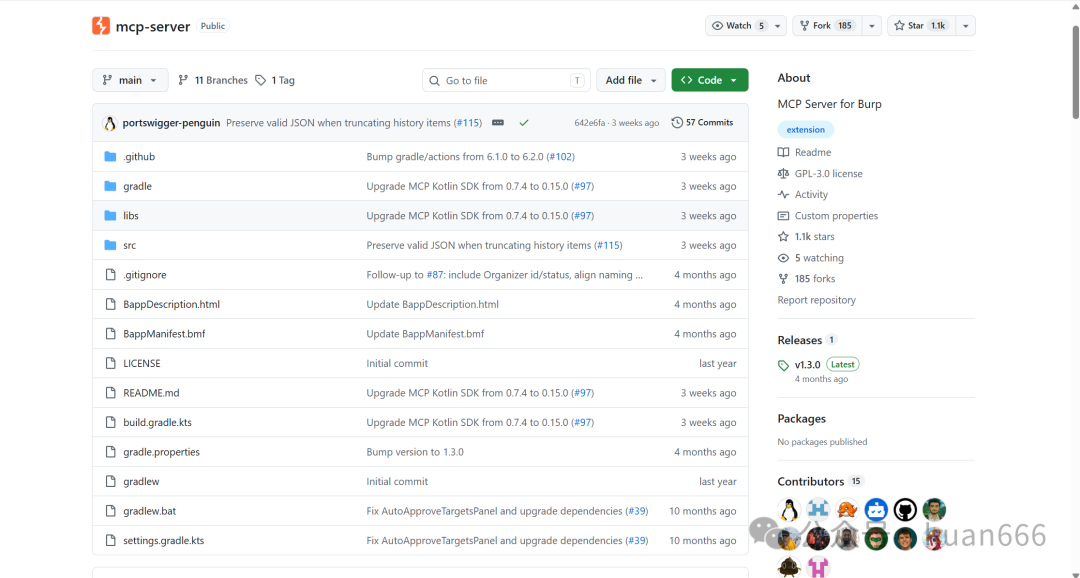Star the mcp-server repository
The width and height of the screenshot is (1080, 578).
[922, 26]
